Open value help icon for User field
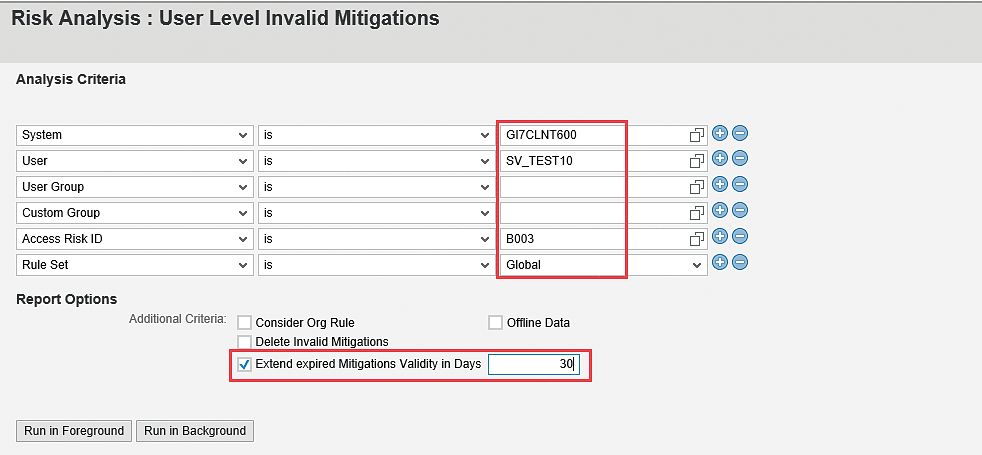 click(x=696, y=161)
